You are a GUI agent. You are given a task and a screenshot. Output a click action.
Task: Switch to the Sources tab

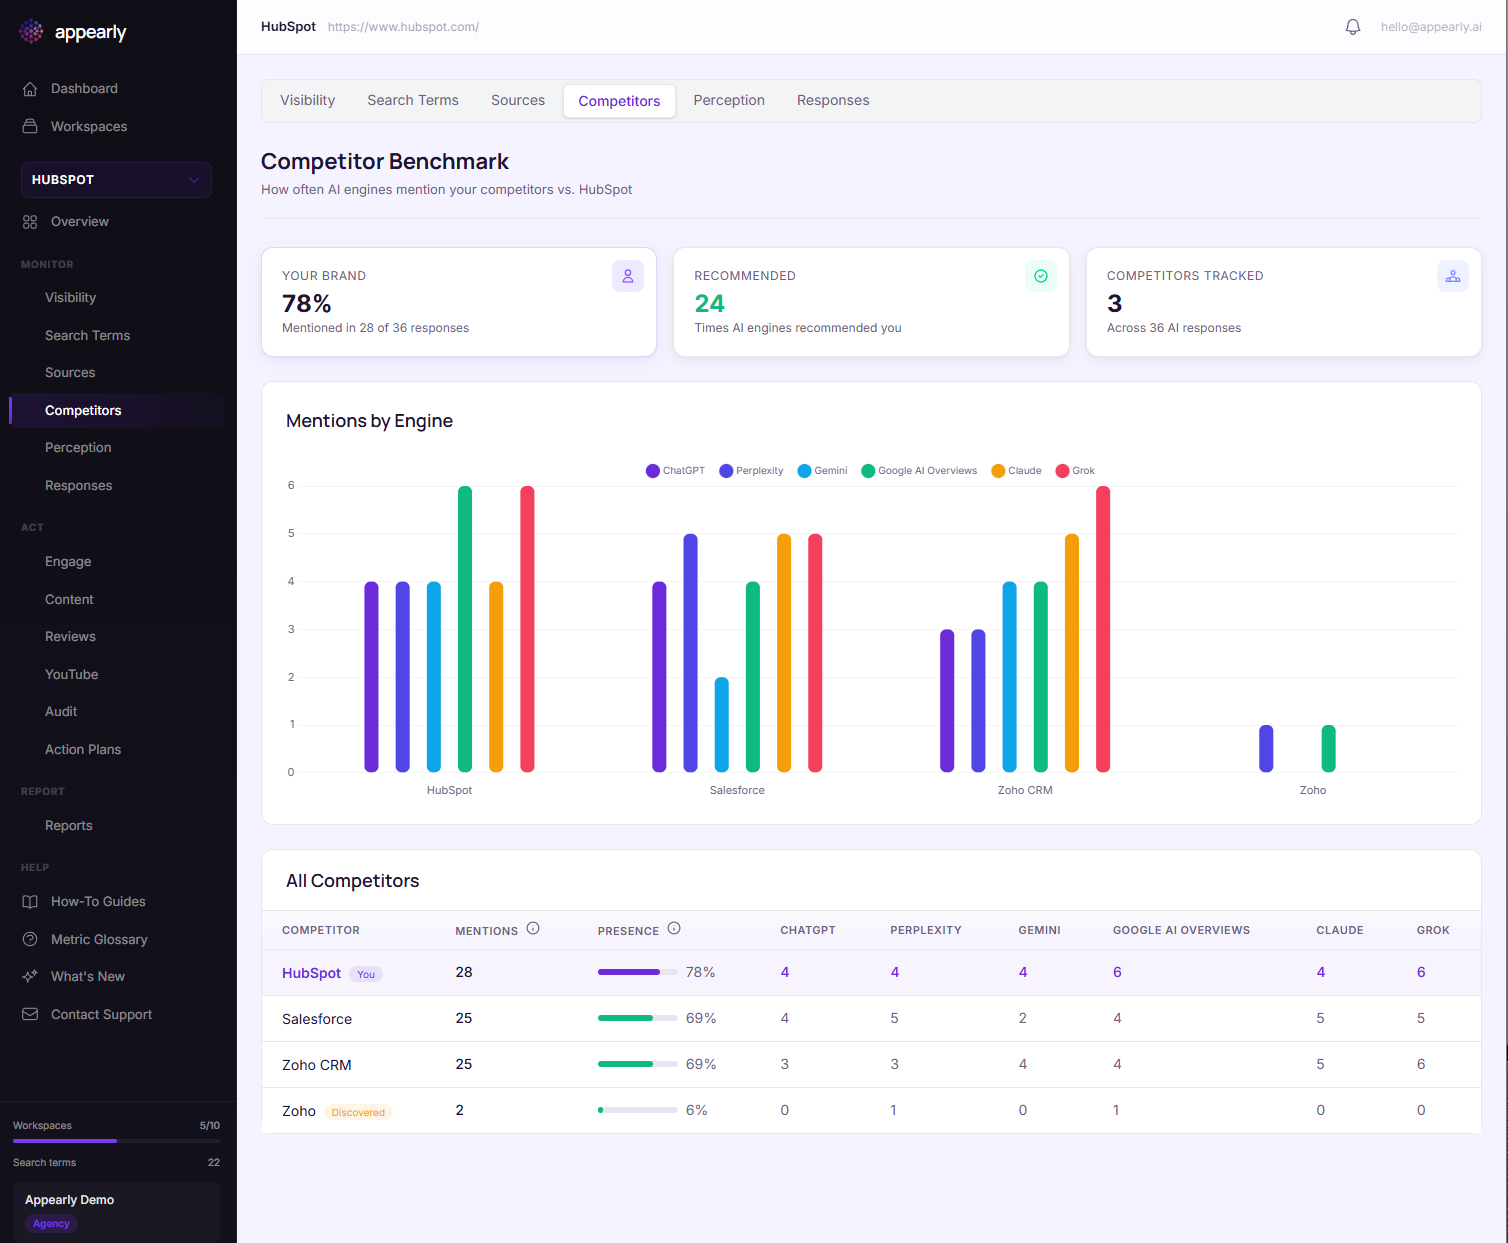pos(518,101)
